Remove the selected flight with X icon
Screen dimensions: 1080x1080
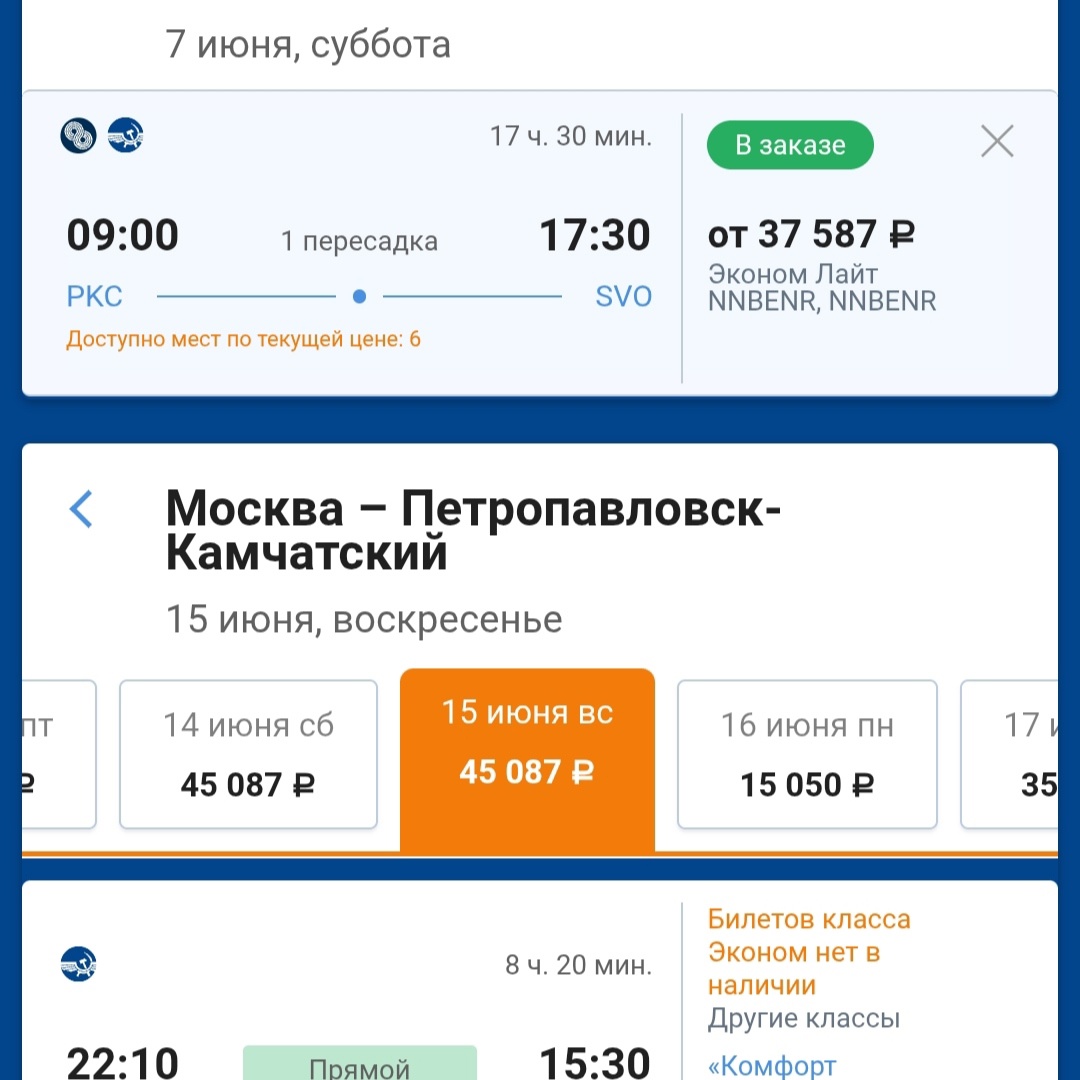click(997, 142)
